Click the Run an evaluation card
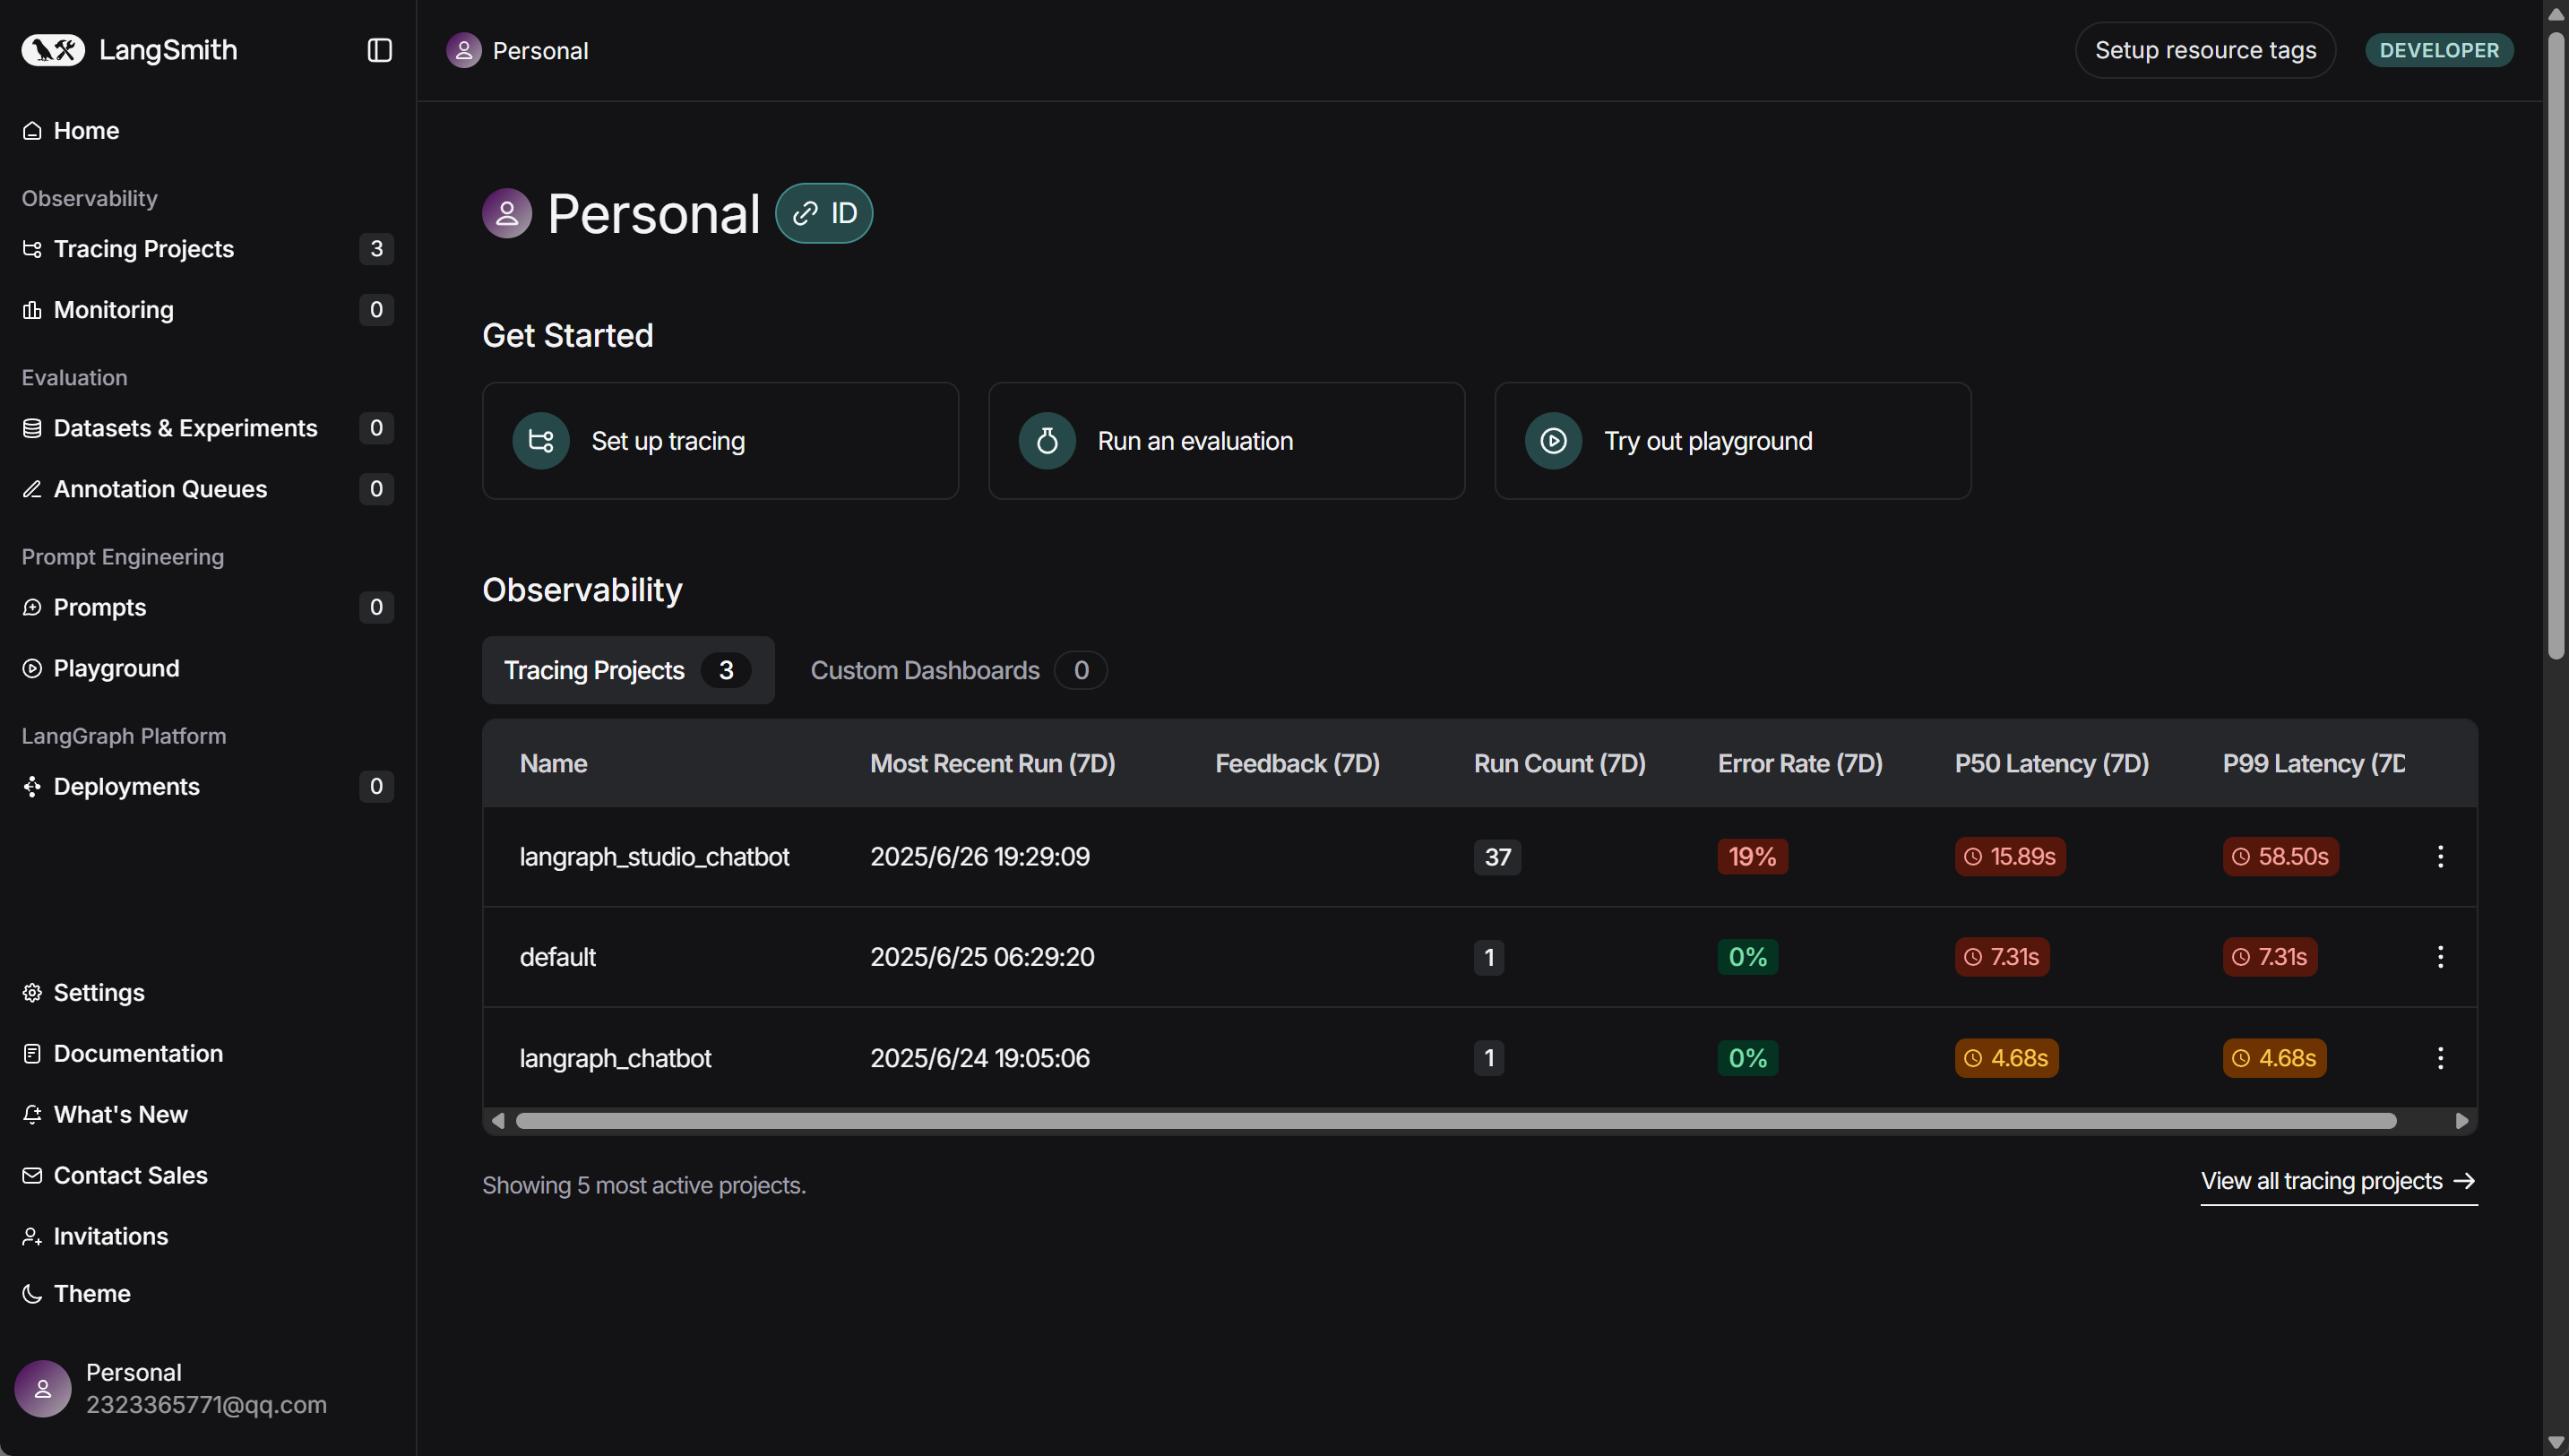Viewport: 2569px width, 1456px height. coord(1226,441)
